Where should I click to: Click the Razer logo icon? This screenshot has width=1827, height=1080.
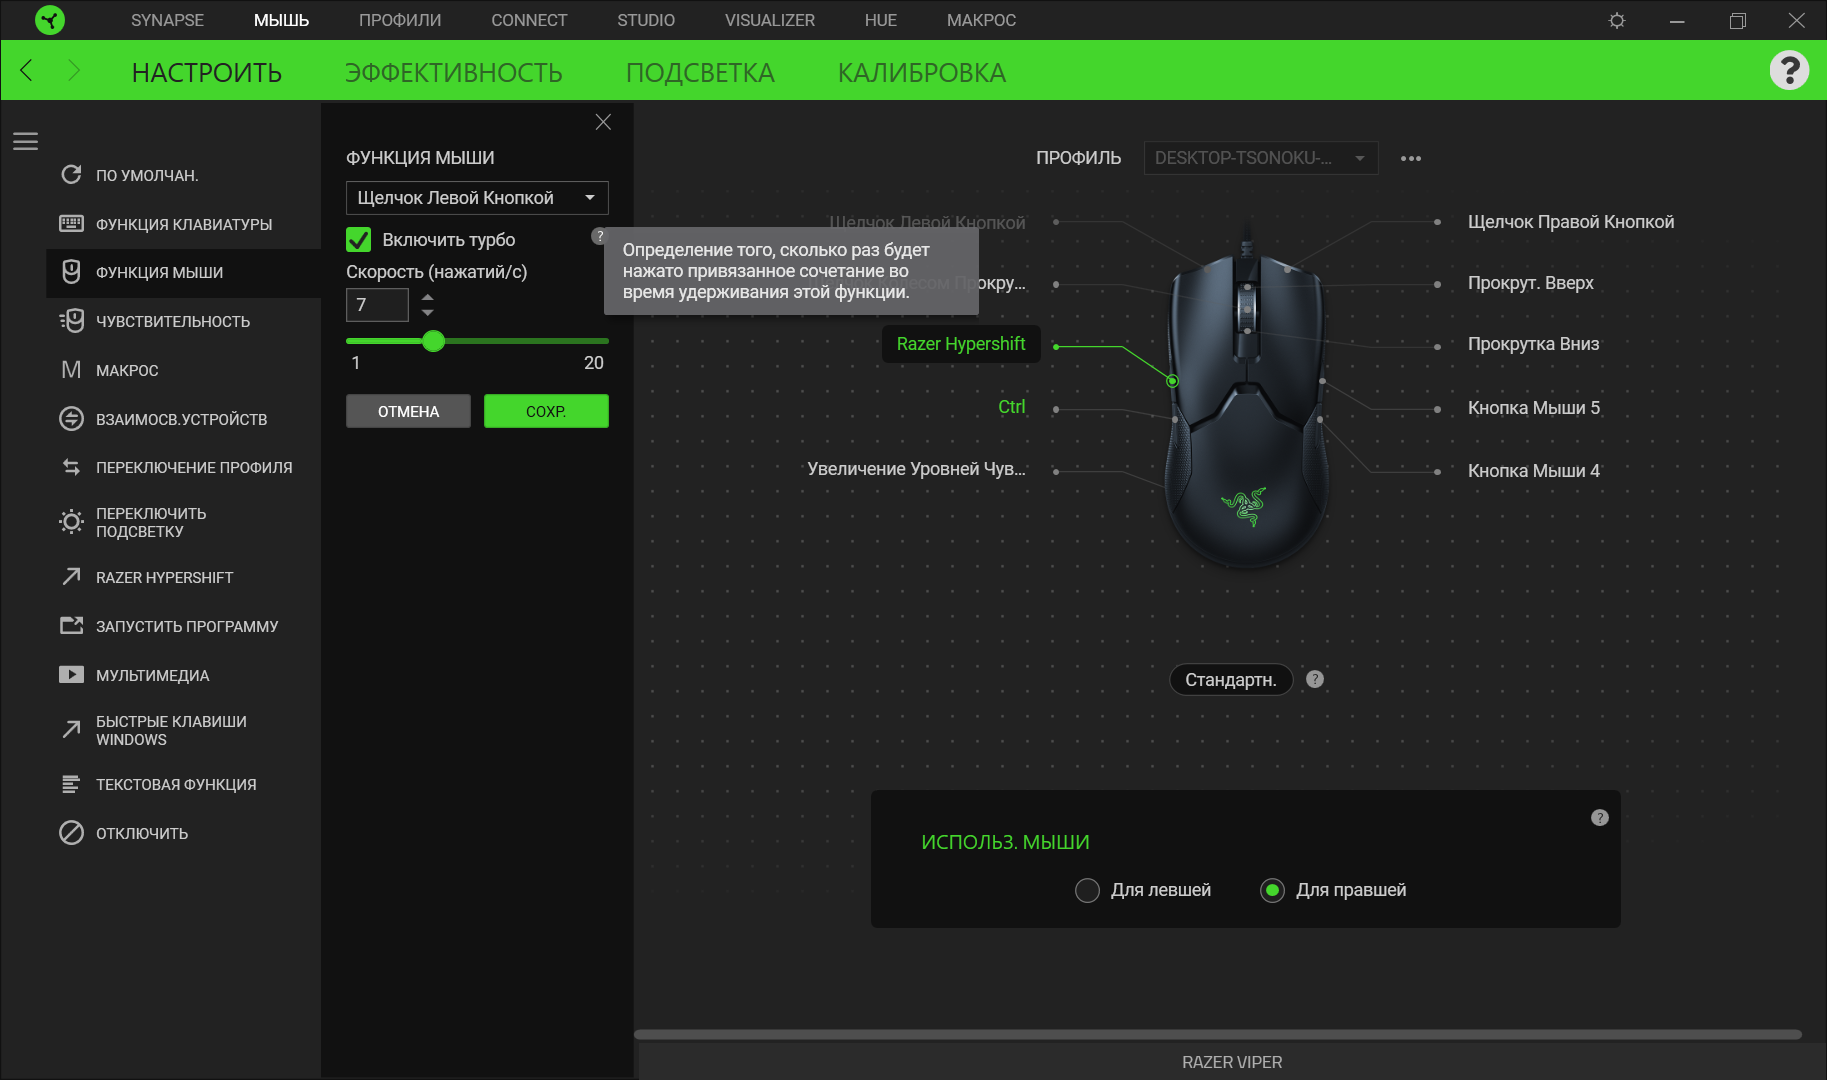pos(49,20)
